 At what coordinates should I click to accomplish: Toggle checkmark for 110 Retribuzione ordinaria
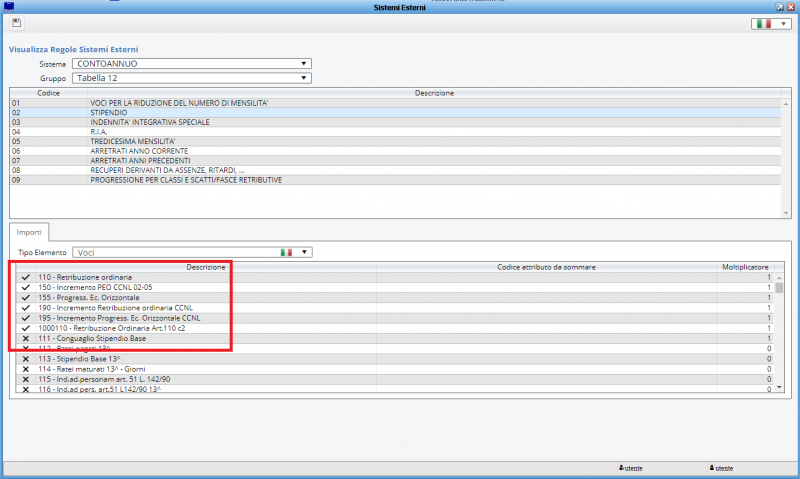point(26,277)
